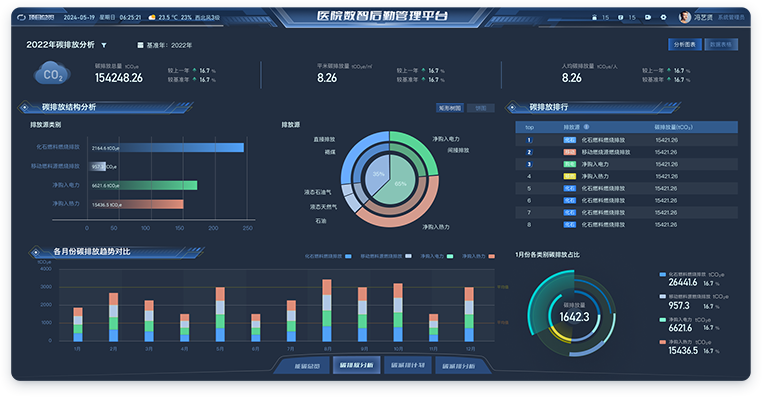Image resolution: width=762 pixels, height=397 pixels.
Task: Switch to the 矩形树图 chart button
Action: (x=450, y=108)
